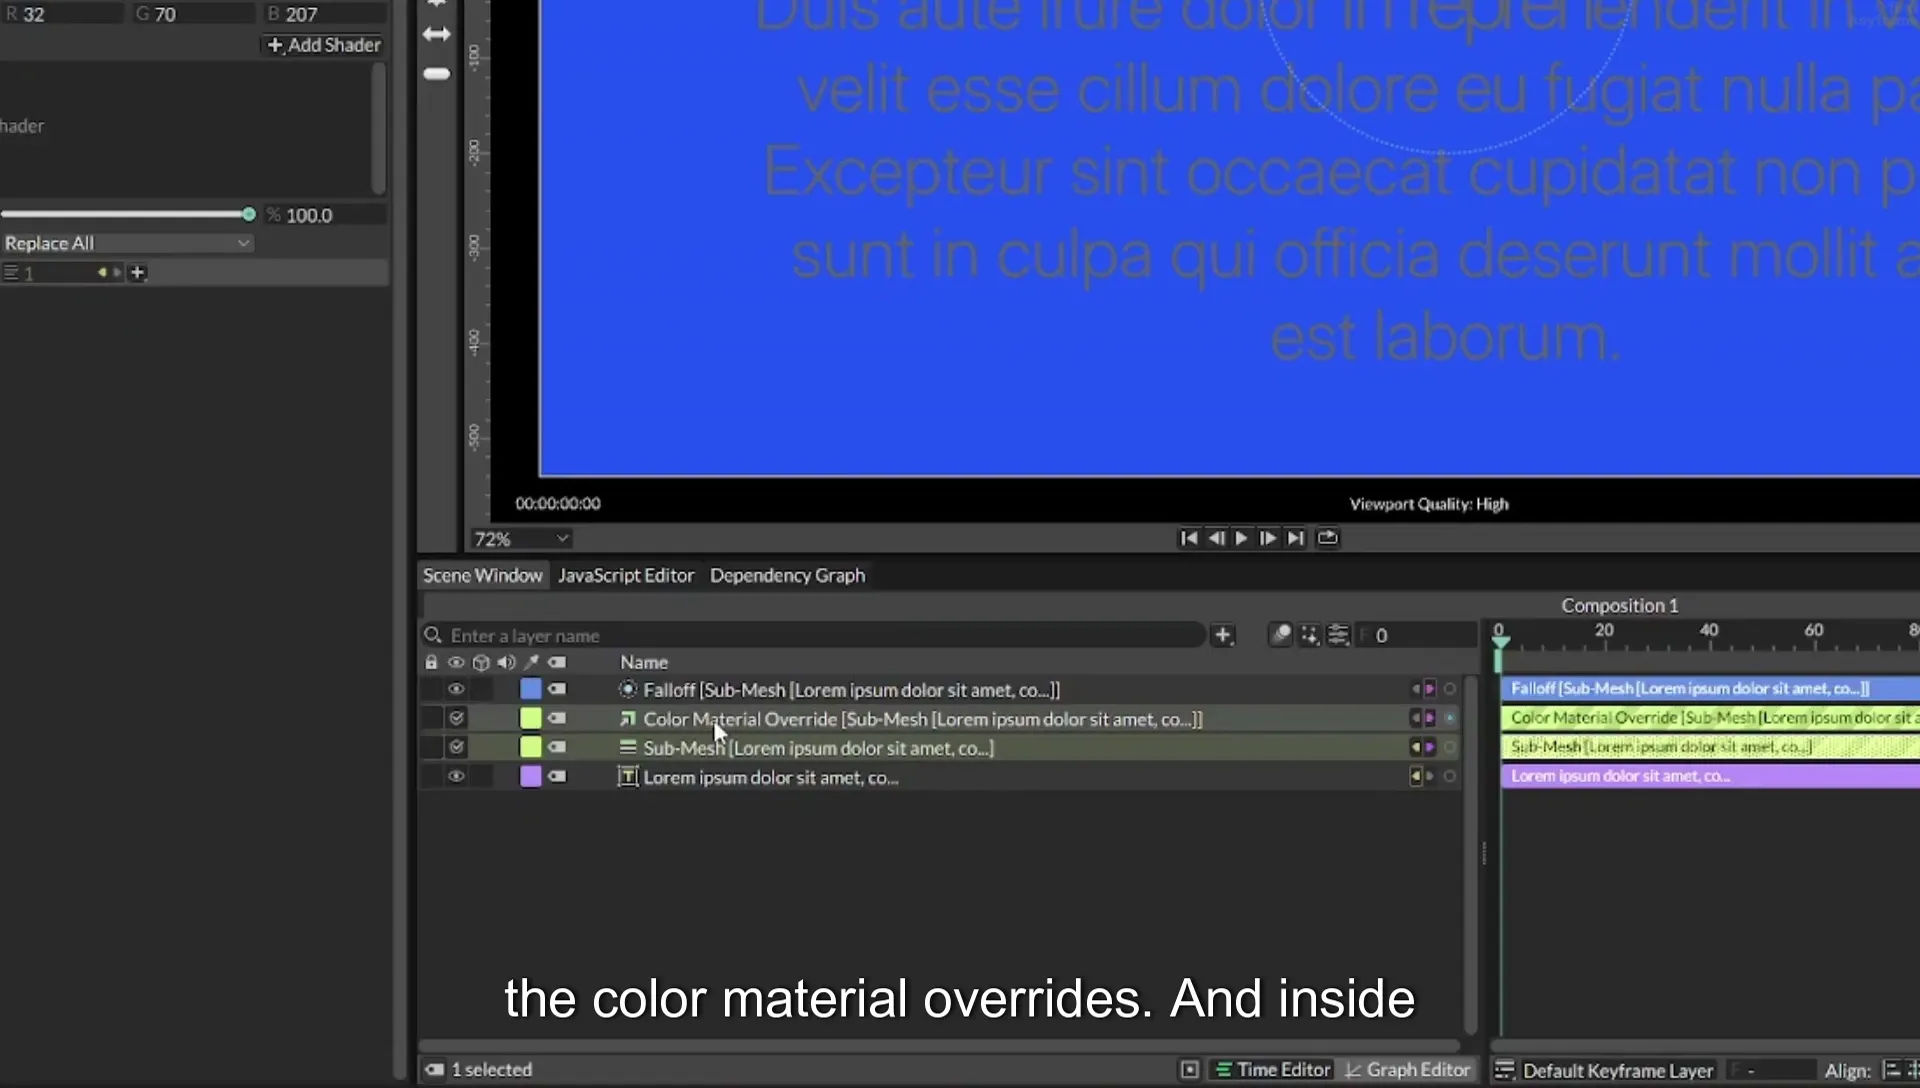This screenshot has height=1088, width=1920.
Task: Click the add layer plus button
Action: coord(1222,635)
